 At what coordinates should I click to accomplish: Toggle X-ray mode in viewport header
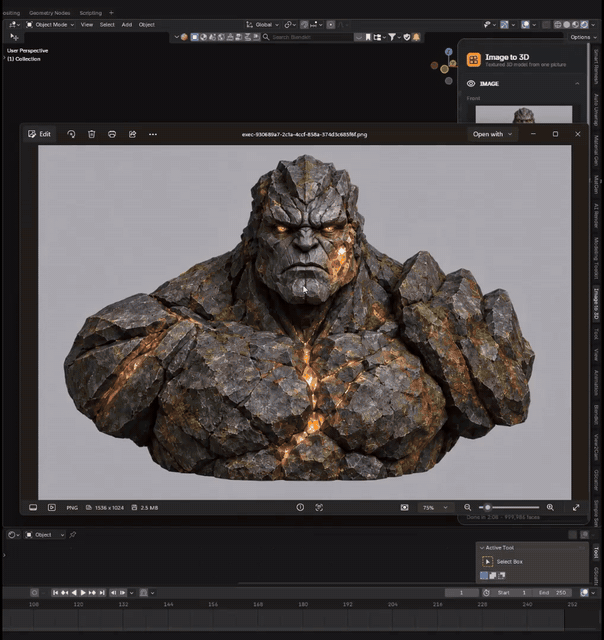pos(546,24)
